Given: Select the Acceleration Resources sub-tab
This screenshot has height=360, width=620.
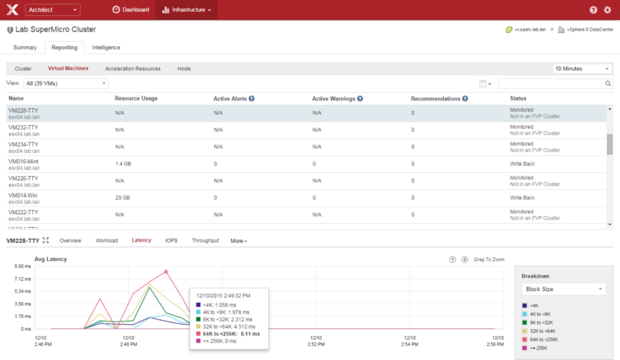Looking at the screenshot, I should point(133,68).
